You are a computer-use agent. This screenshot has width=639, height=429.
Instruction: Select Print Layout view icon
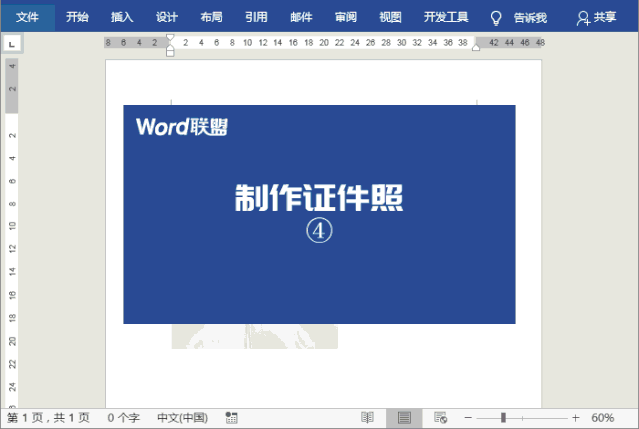[404, 418]
